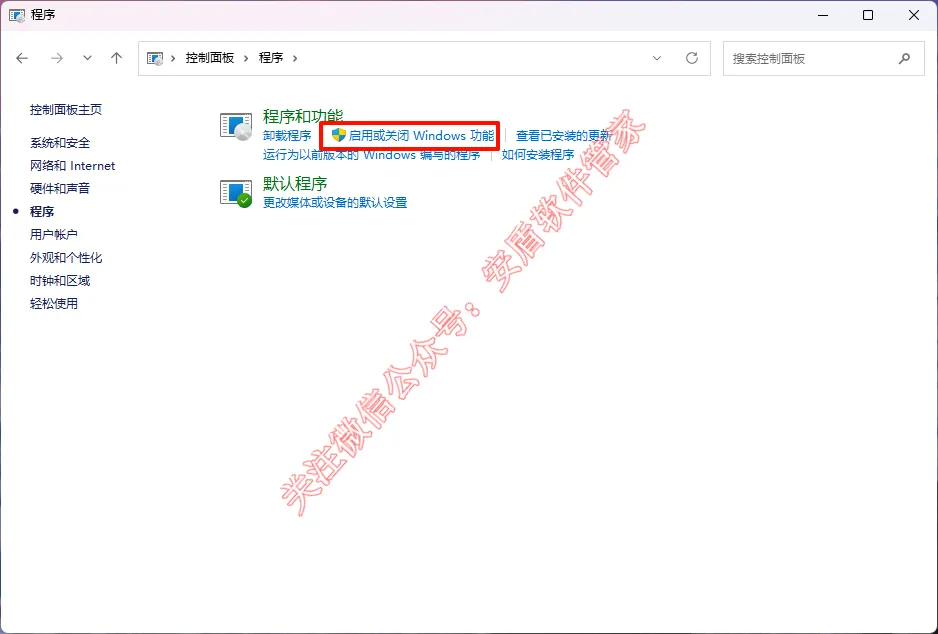
Task: Open 硬件和声音 category
Action: (60, 188)
